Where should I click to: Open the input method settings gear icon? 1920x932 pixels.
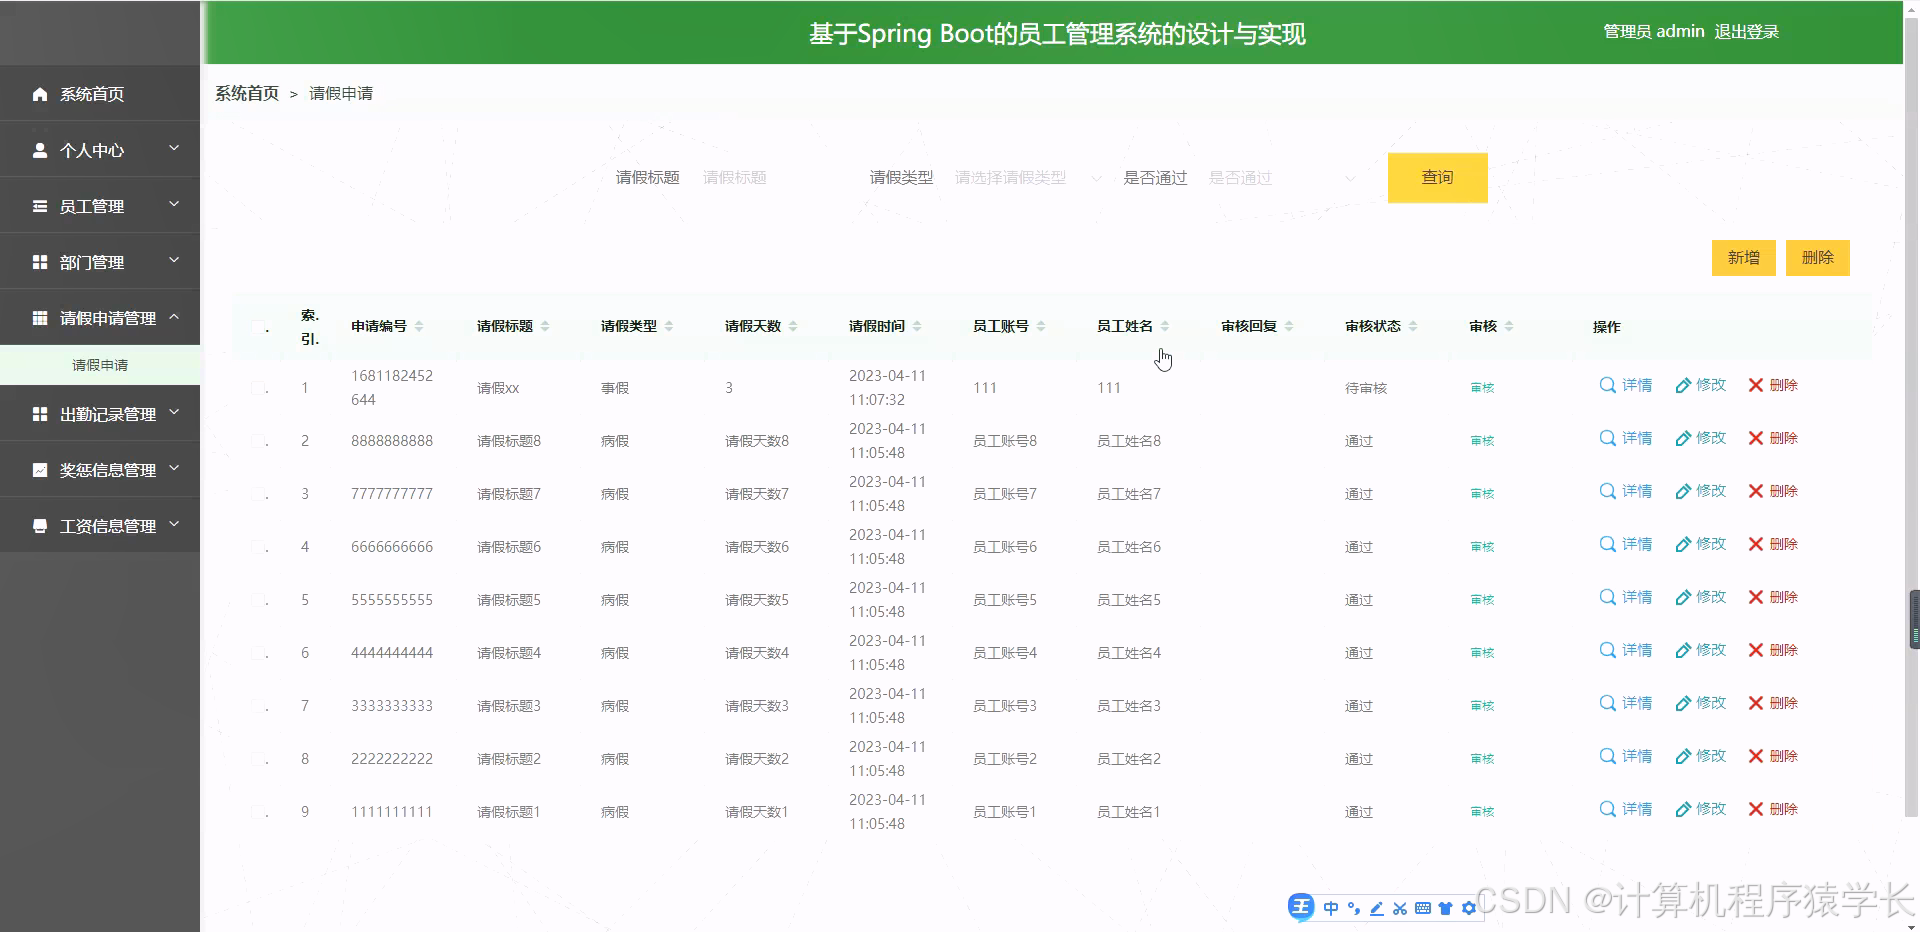[x=1468, y=908]
